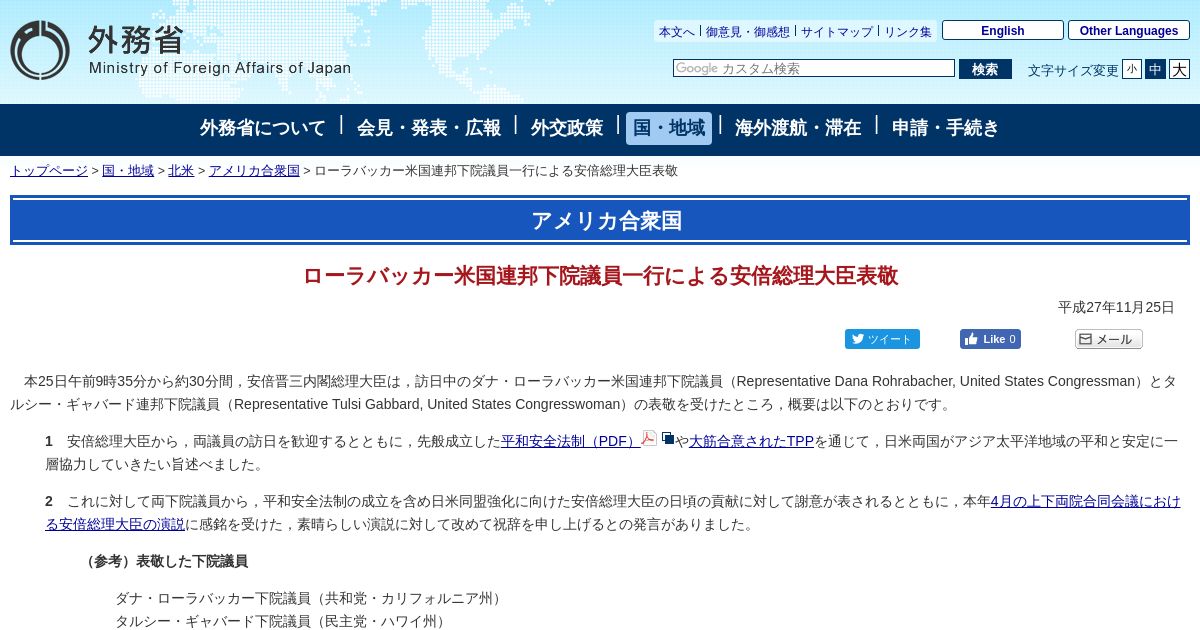Set text size to medium (中)
The height and width of the screenshot is (630, 1200).
tap(1155, 69)
